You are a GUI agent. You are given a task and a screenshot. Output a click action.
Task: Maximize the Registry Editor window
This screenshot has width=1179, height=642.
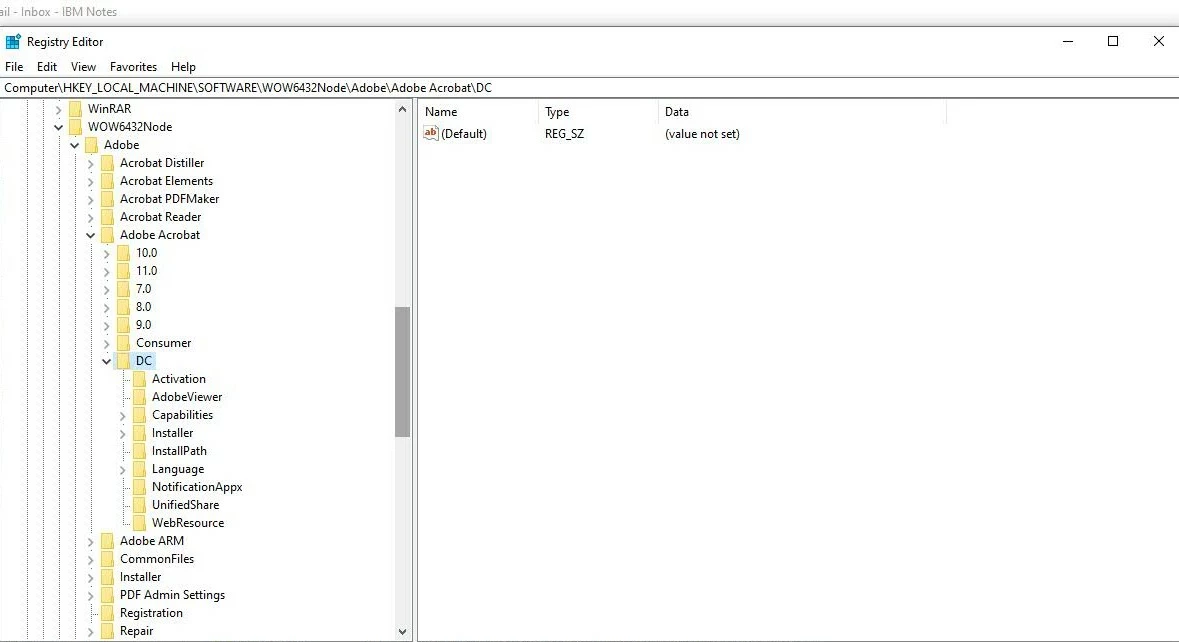(x=1113, y=41)
